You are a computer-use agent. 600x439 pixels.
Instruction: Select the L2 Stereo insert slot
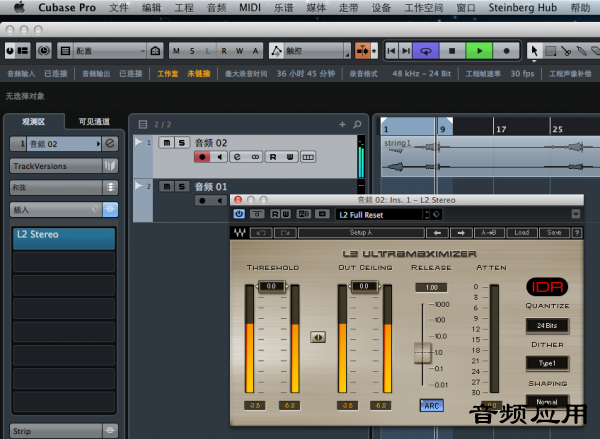pos(64,239)
